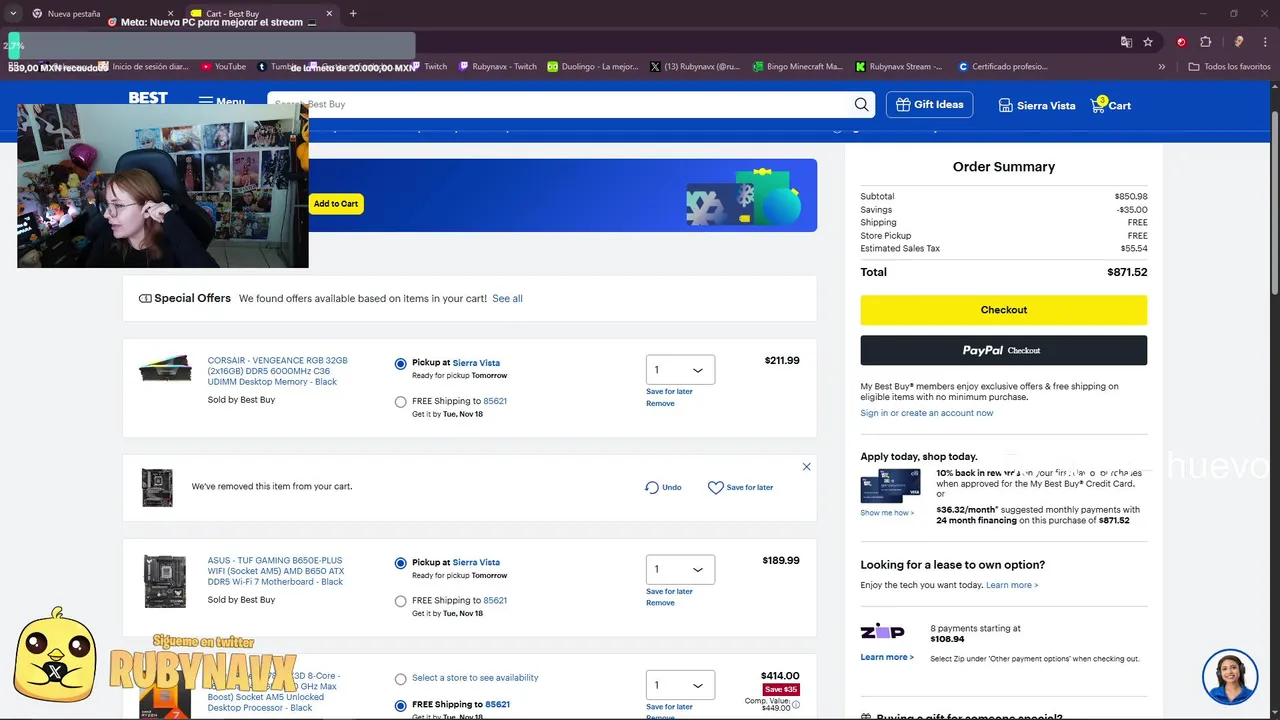Screen dimensions: 1280x720
Task: Open the Best Buy Menu
Action: pyautogui.click(x=221, y=102)
